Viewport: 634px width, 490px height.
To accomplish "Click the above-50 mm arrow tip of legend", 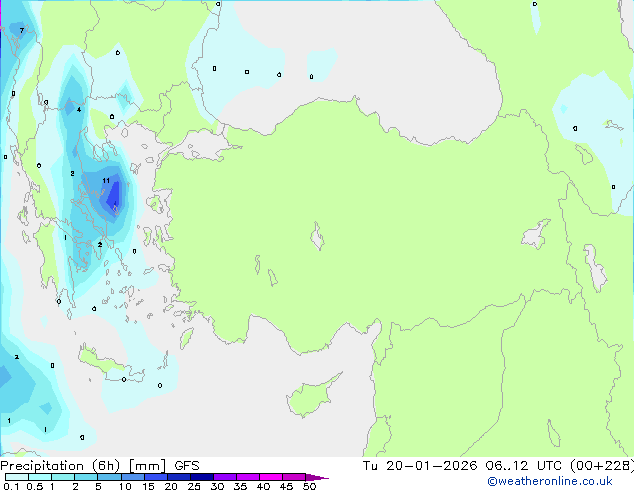I will coord(317,477).
